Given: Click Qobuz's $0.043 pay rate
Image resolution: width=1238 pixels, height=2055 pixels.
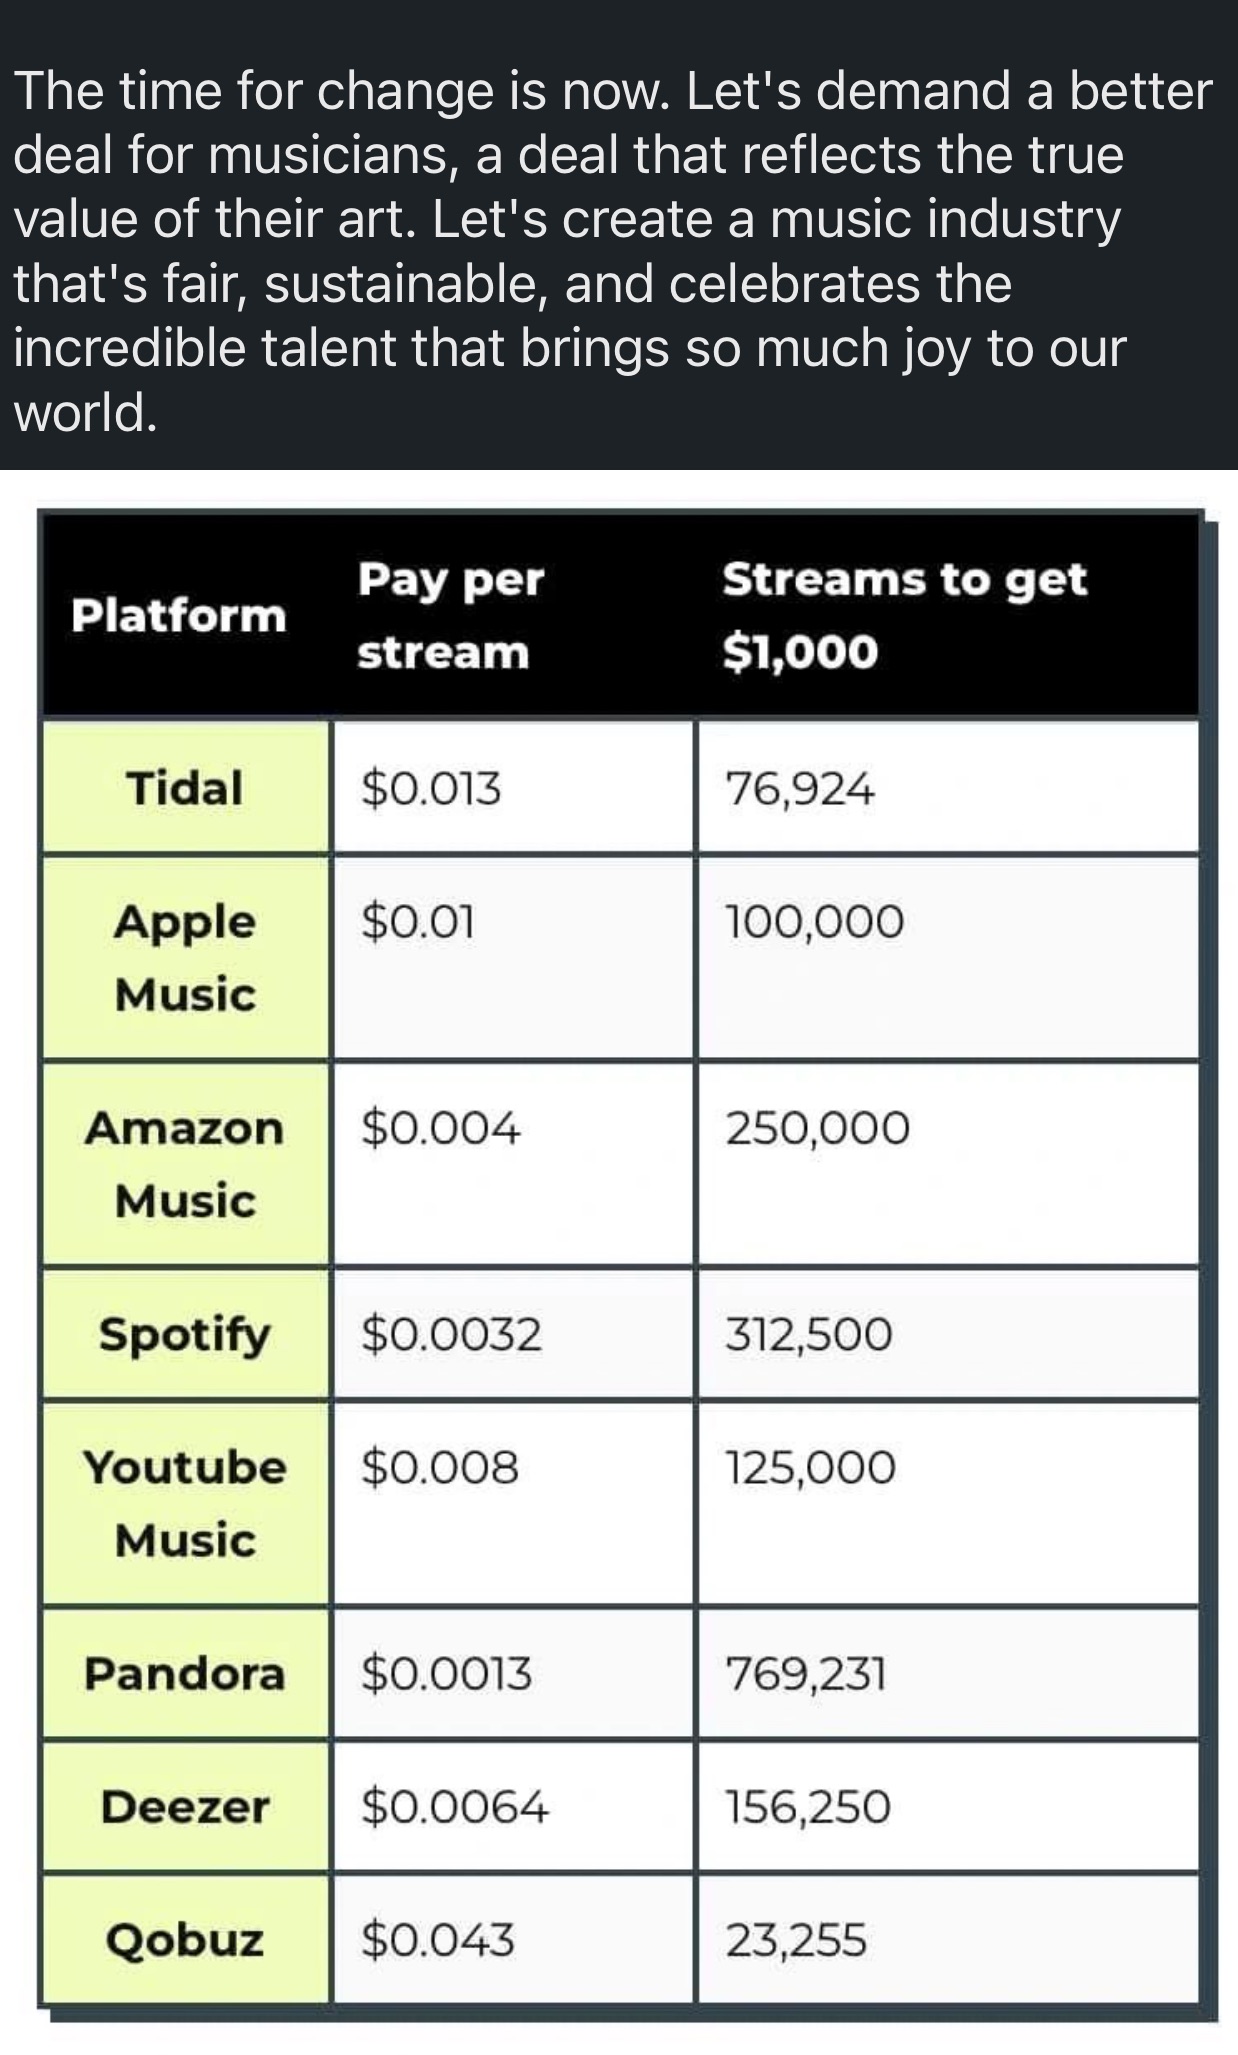Looking at the screenshot, I should pos(438,1940).
